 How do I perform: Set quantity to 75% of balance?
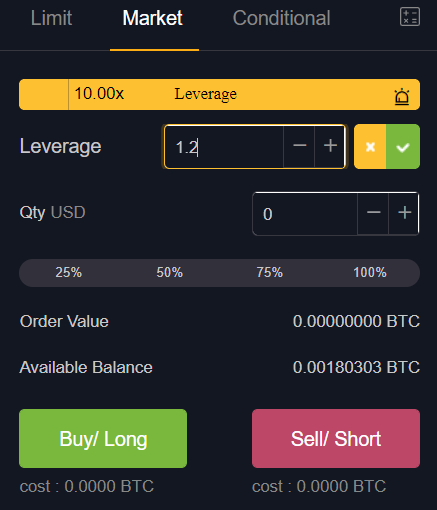(270, 273)
